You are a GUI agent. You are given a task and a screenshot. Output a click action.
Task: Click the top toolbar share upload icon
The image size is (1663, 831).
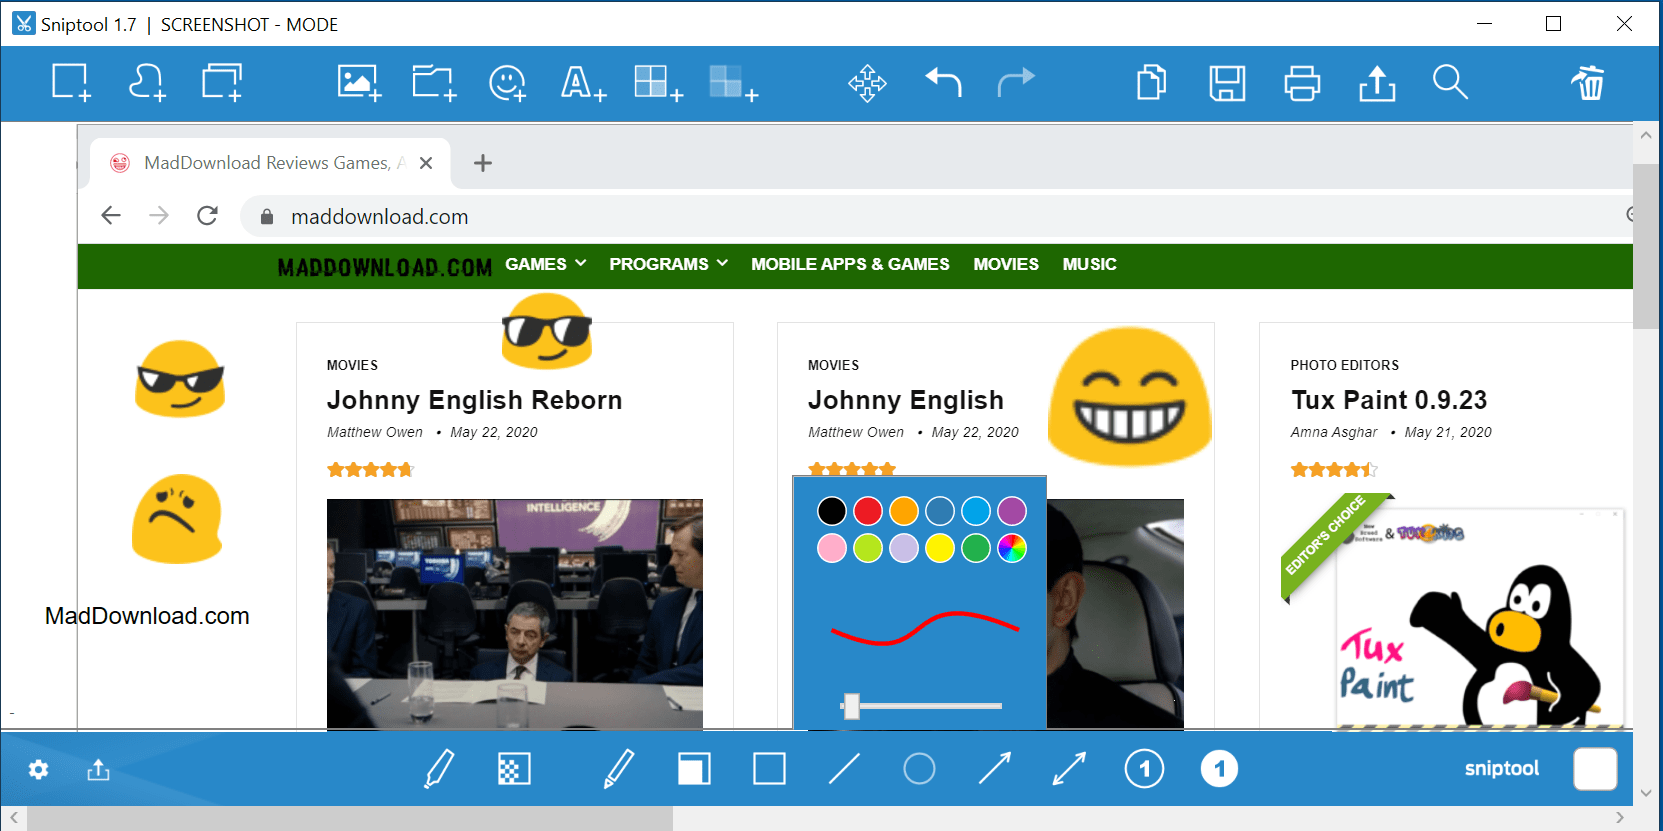click(x=1377, y=83)
